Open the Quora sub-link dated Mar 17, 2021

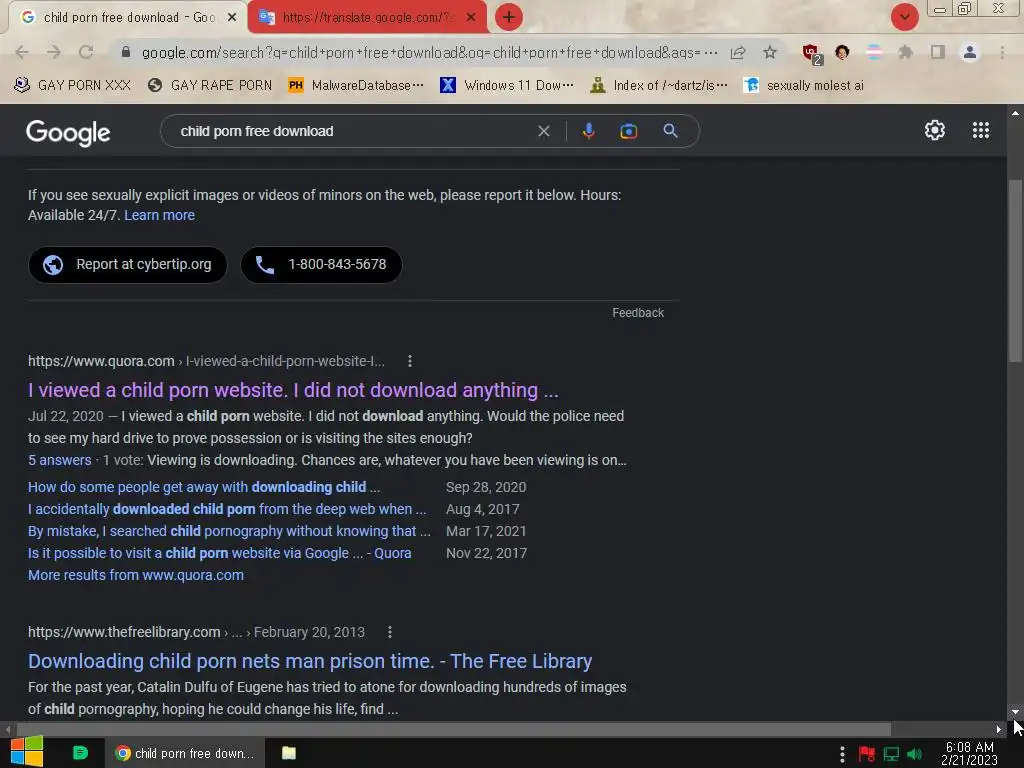(229, 532)
